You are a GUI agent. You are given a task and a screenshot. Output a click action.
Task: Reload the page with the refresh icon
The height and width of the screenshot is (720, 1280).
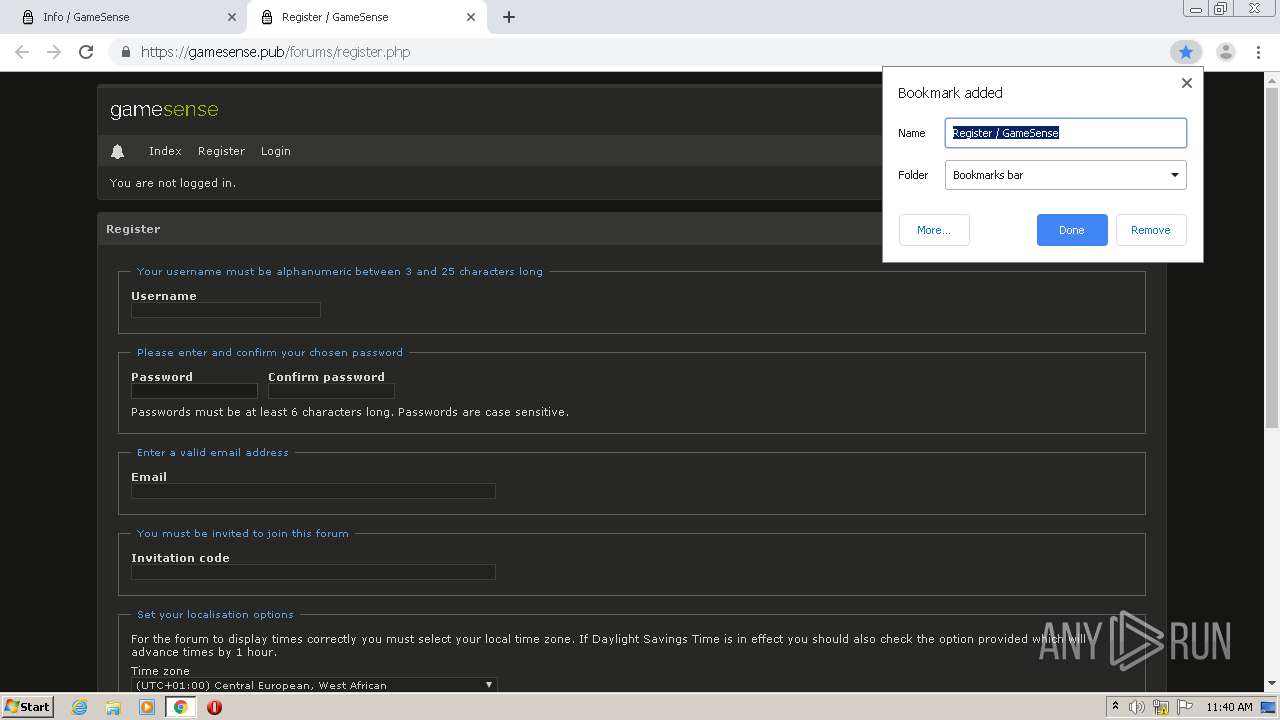pyautogui.click(x=86, y=52)
